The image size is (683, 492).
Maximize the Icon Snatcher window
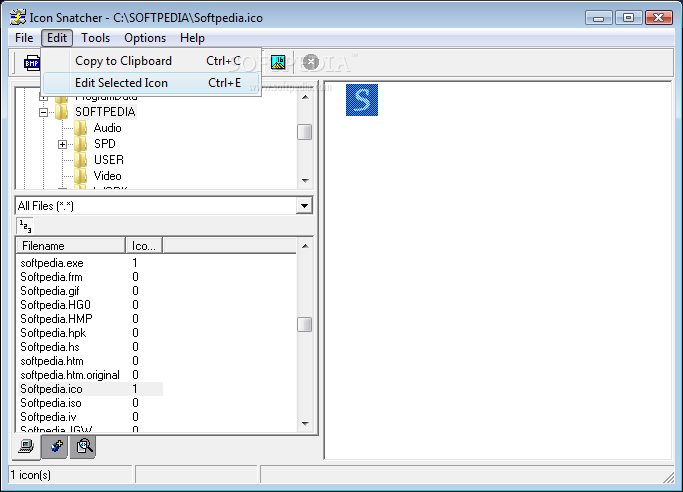628,18
